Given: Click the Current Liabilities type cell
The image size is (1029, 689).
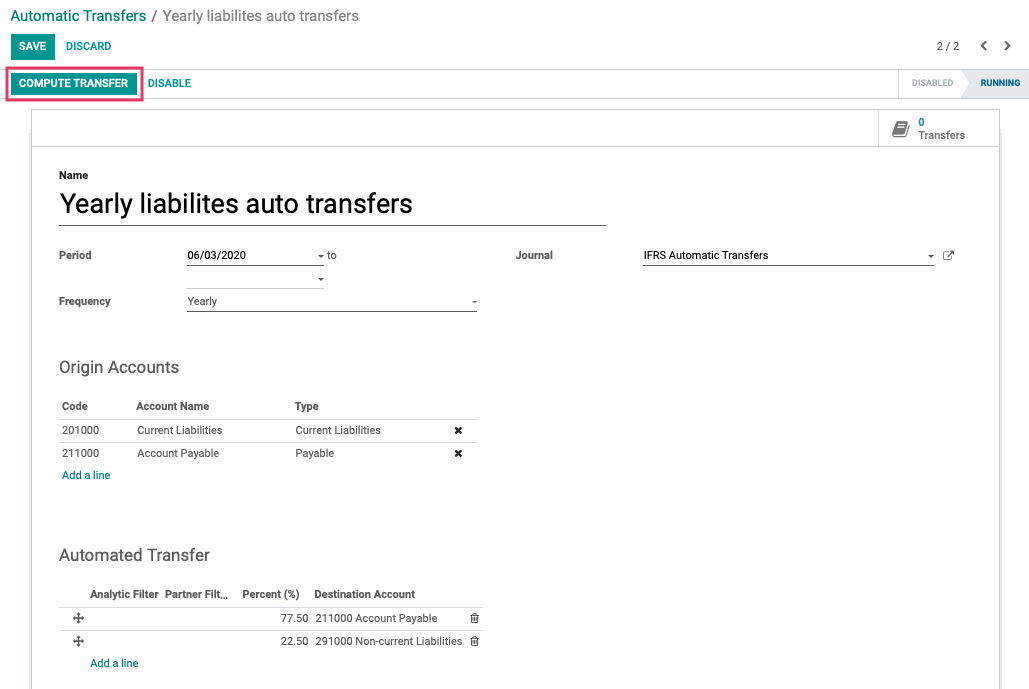Looking at the screenshot, I should pos(338,430).
